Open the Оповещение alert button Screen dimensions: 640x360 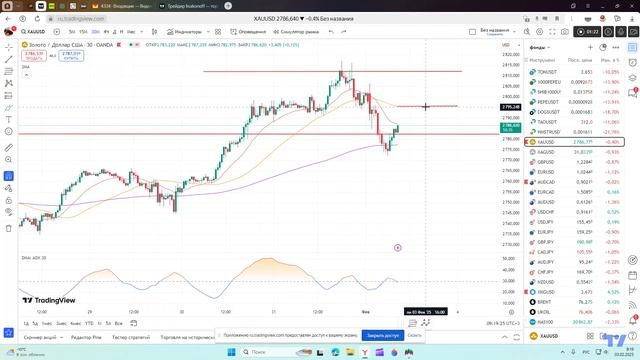pyautogui.click(x=248, y=31)
